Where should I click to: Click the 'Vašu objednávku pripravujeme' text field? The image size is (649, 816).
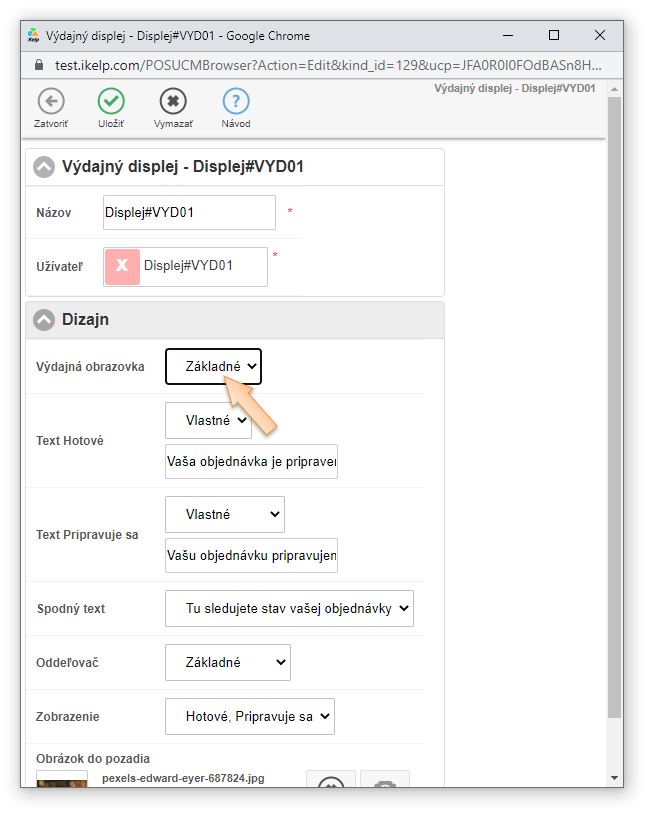251,555
